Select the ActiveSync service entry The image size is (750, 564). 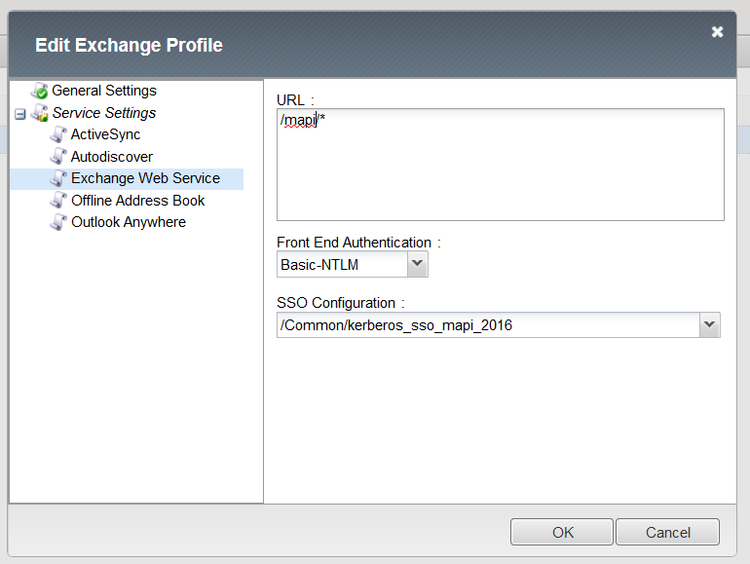(x=105, y=135)
